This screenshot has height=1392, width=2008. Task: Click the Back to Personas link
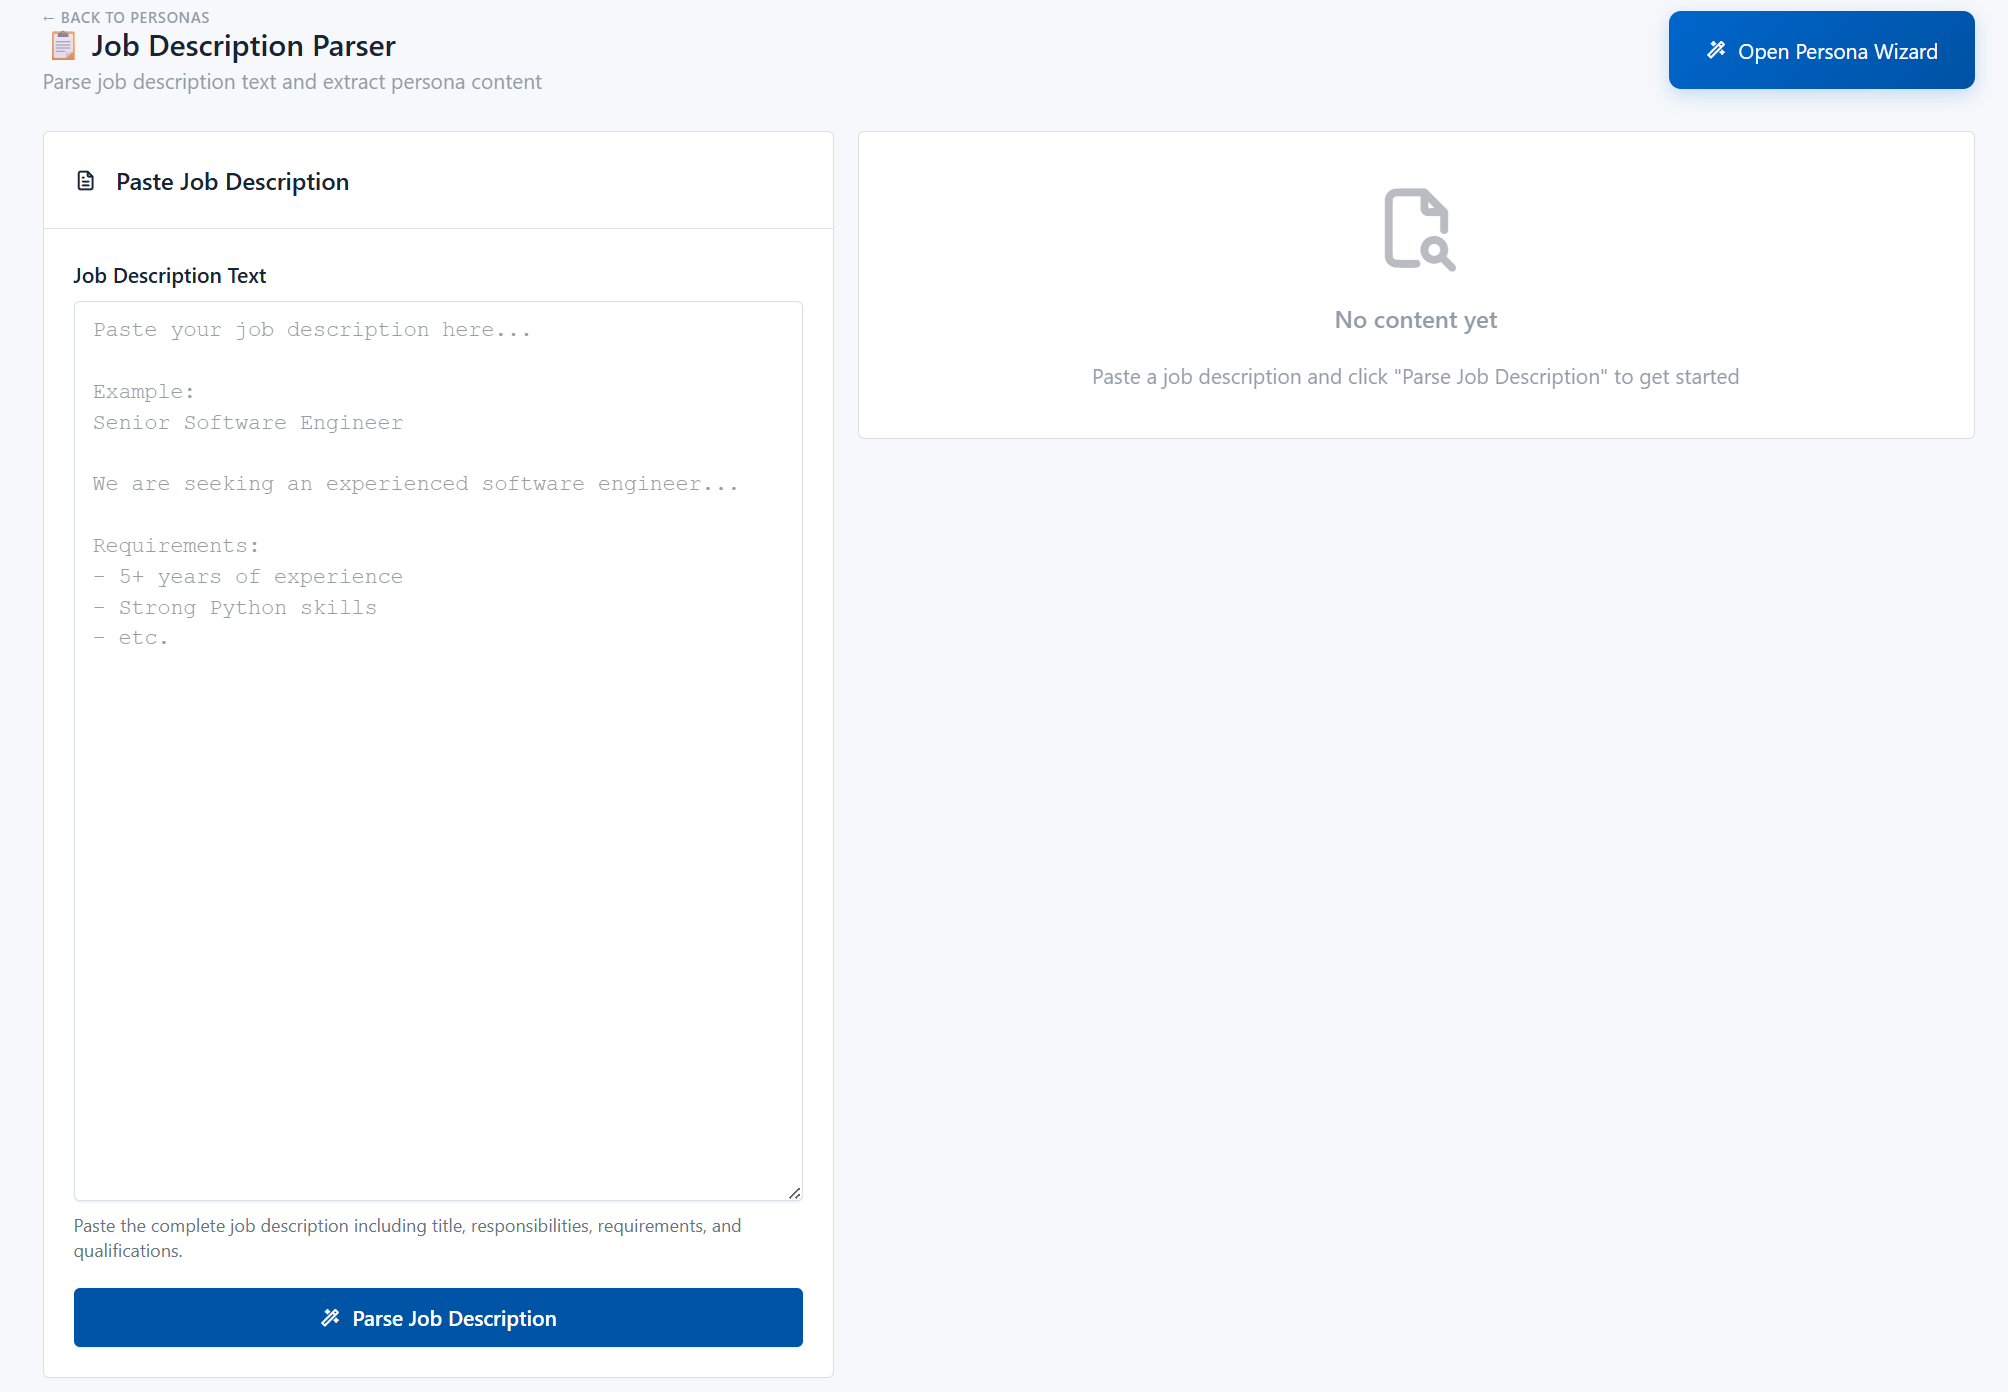[x=134, y=17]
